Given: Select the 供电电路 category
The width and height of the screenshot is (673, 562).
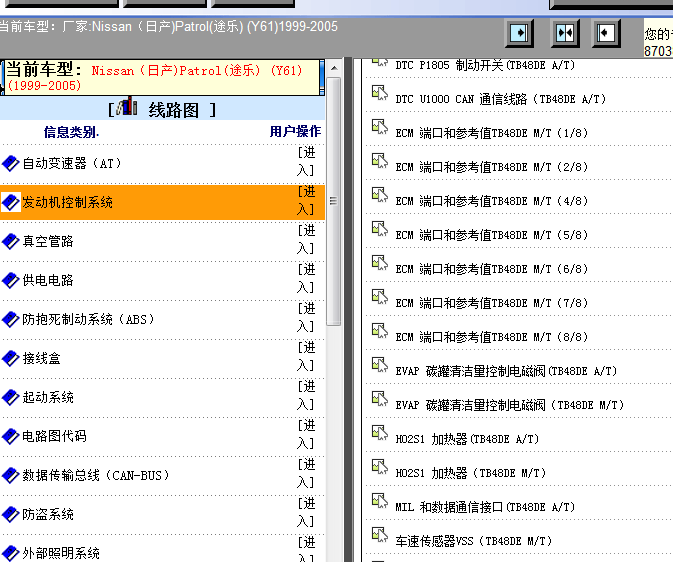Looking at the screenshot, I should point(48,280).
